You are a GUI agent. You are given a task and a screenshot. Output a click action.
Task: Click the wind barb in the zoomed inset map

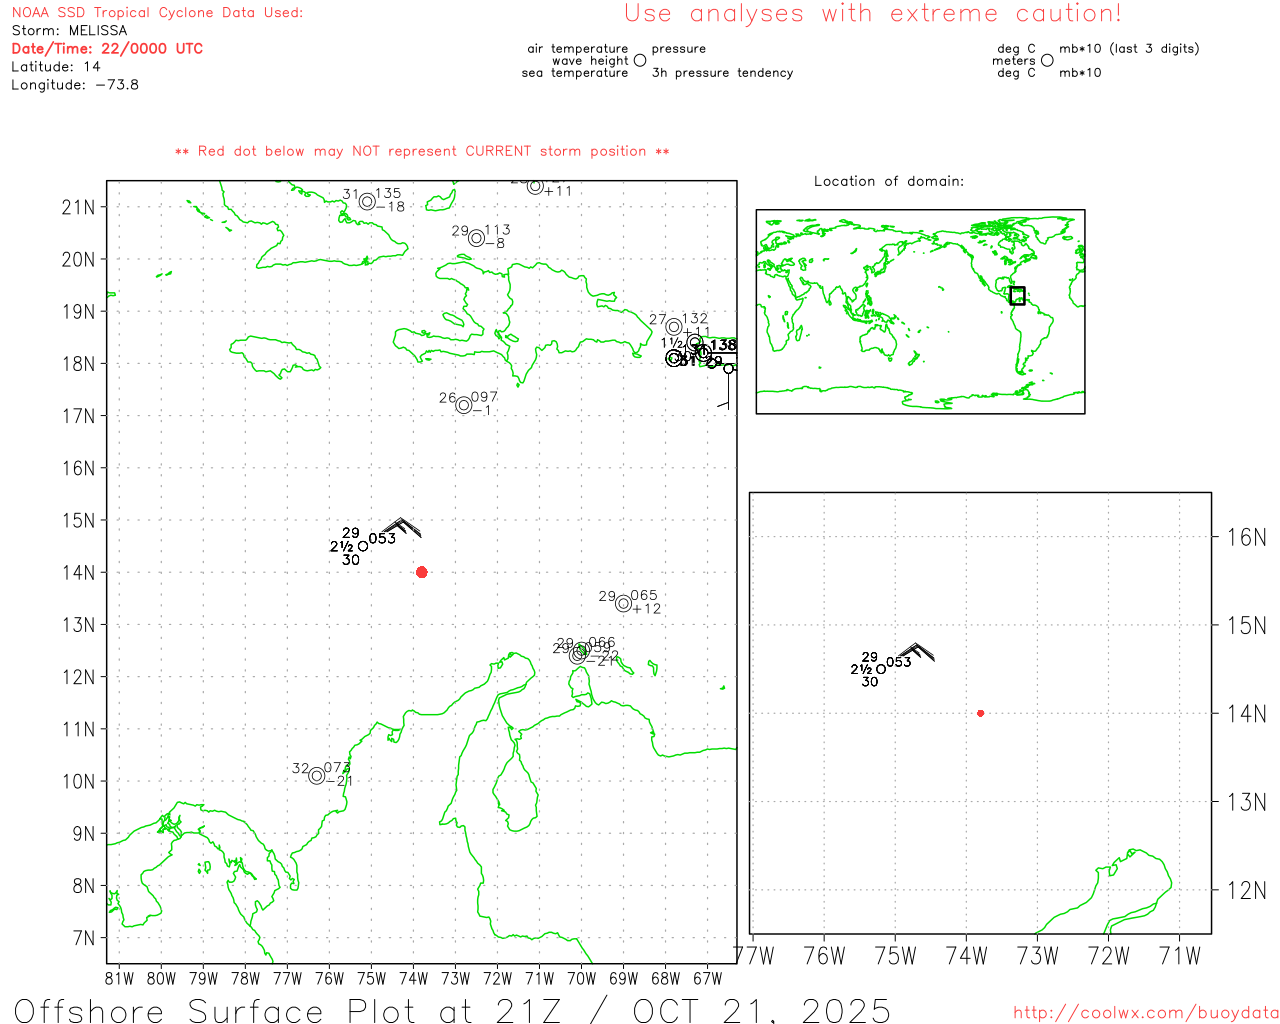click(916, 652)
